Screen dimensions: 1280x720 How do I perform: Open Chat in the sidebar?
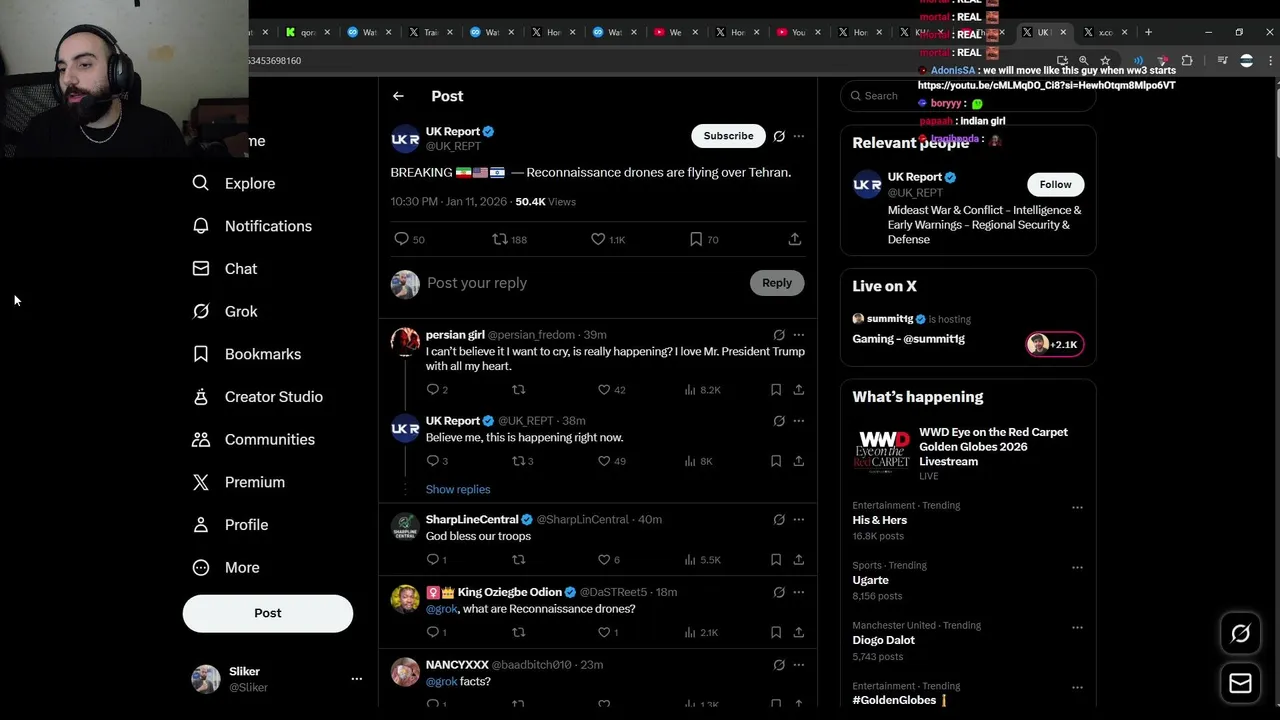[225, 269]
